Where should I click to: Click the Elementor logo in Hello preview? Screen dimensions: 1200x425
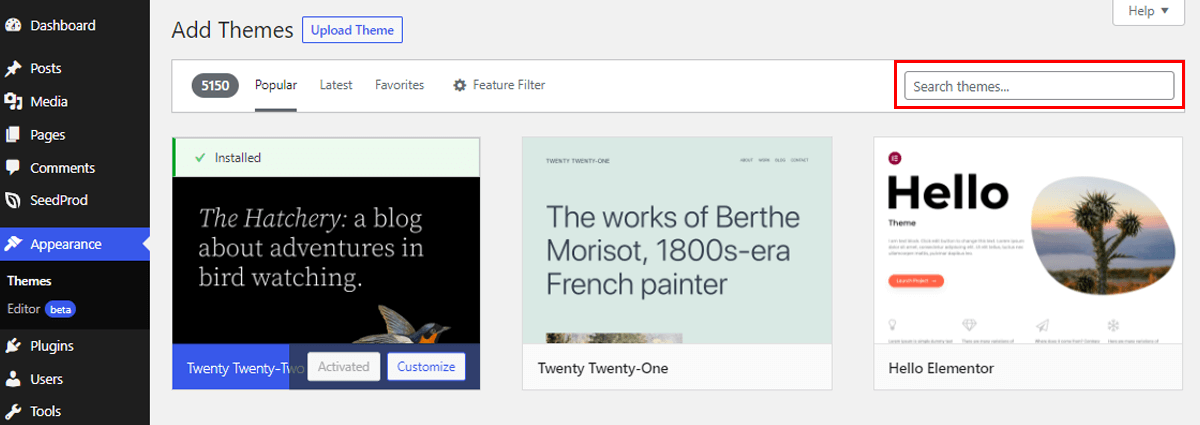point(895,158)
